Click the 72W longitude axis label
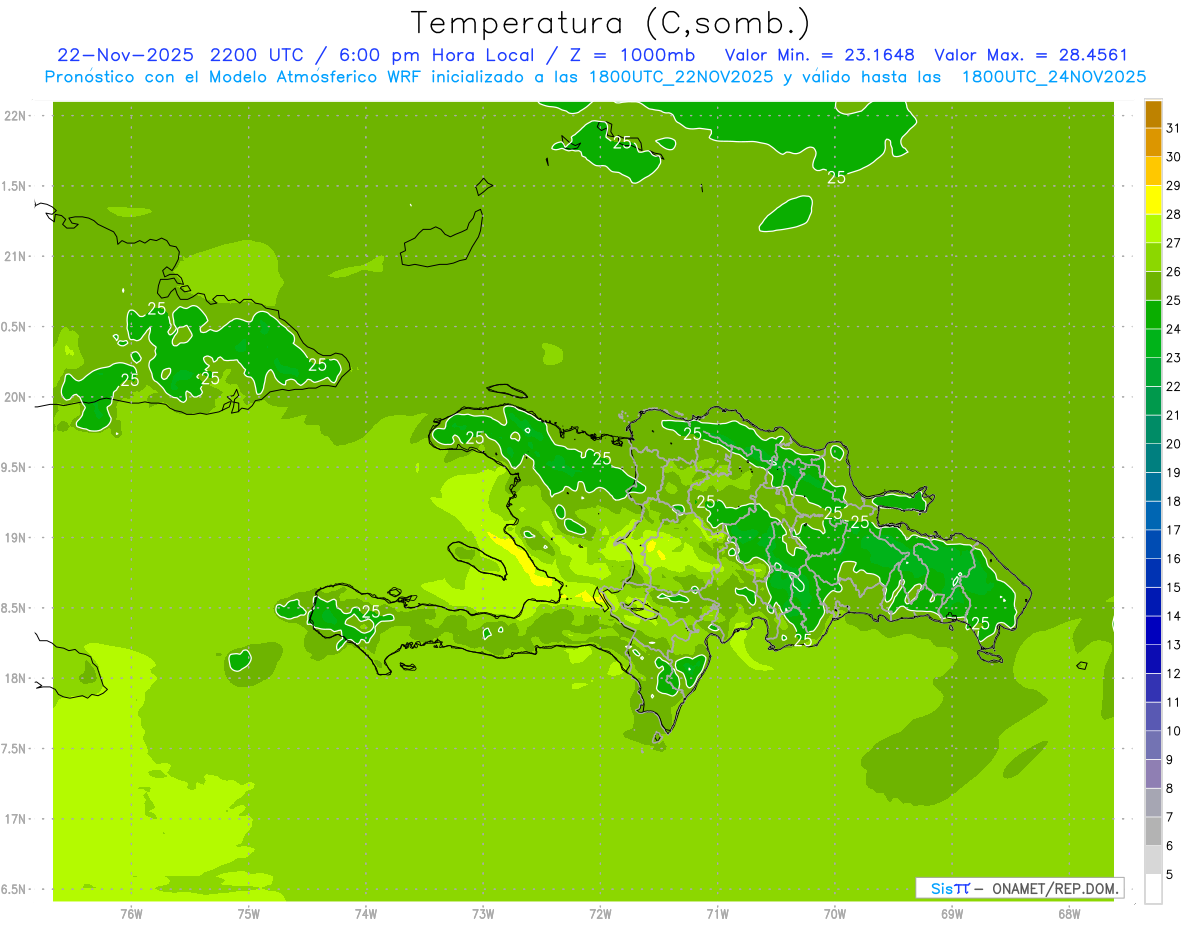Screen dimensions: 1200x927 pyautogui.click(x=600, y=913)
